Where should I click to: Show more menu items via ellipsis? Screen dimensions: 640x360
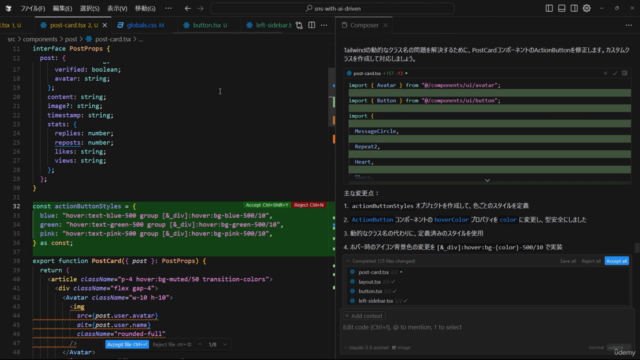tap(168, 8)
